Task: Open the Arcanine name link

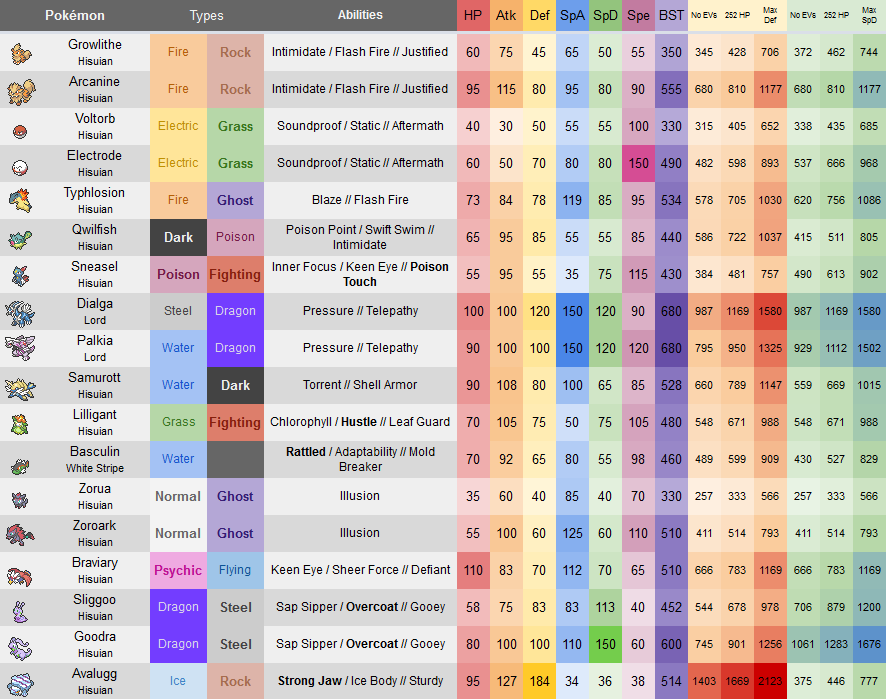Action: (x=95, y=82)
